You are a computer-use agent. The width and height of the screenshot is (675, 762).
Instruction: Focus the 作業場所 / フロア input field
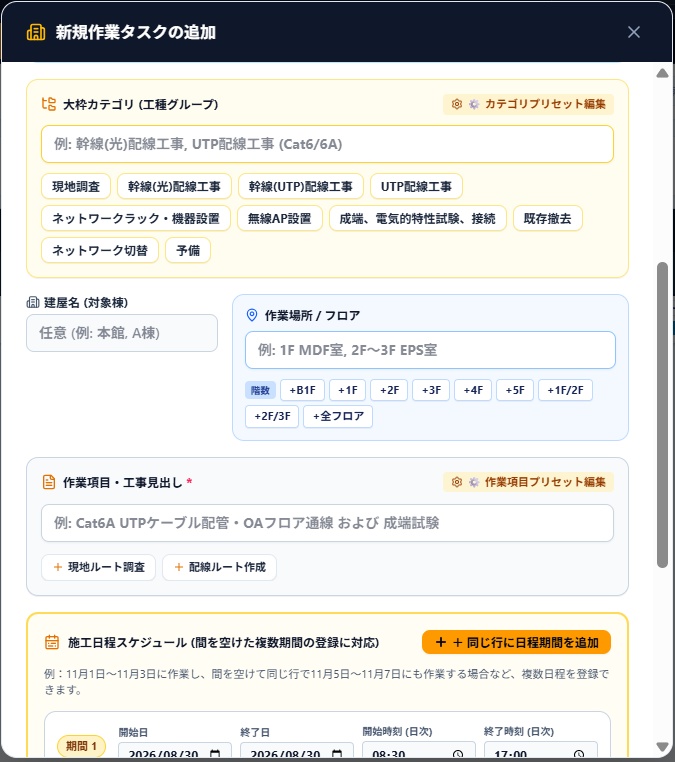pos(430,350)
